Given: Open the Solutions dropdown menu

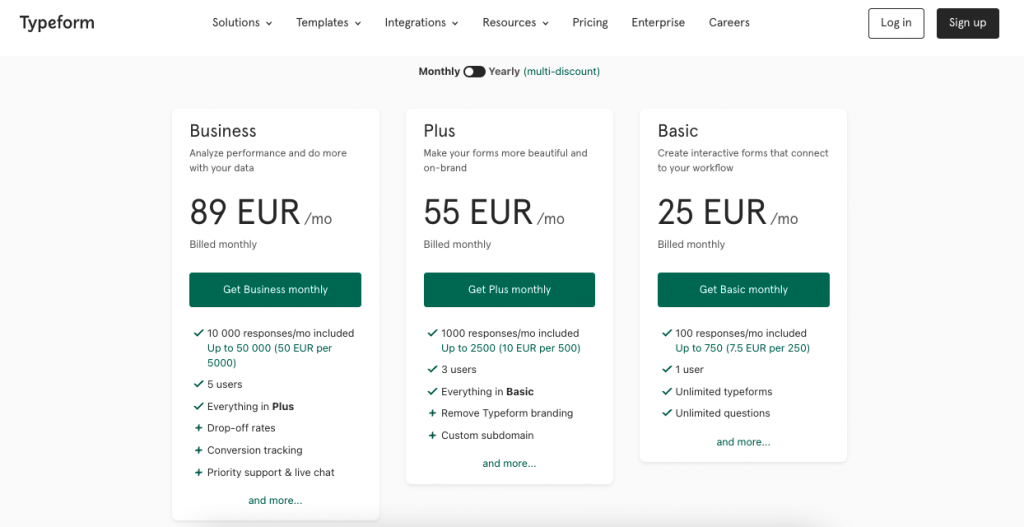Looking at the screenshot, I should (242, 23).
